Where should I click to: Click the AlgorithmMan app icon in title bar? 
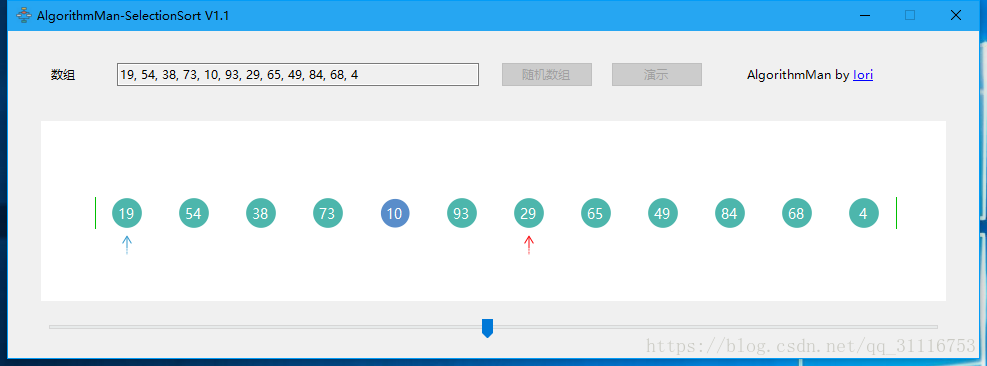(x=24, y=16)
